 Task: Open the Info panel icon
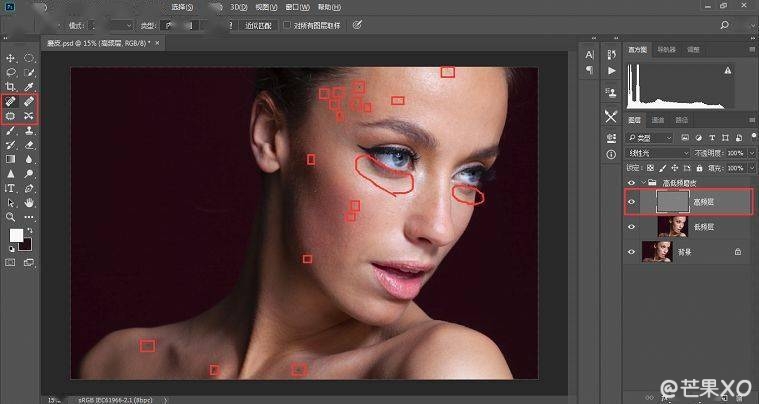pos(611,154)
